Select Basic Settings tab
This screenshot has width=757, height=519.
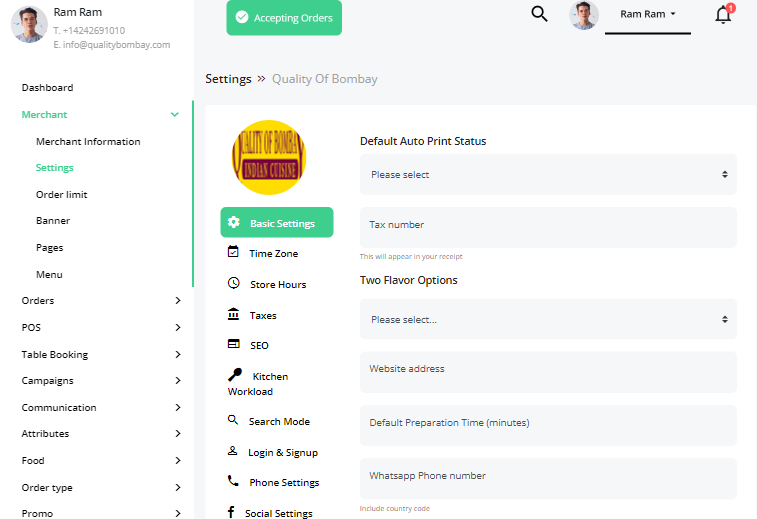click(277, 223)
